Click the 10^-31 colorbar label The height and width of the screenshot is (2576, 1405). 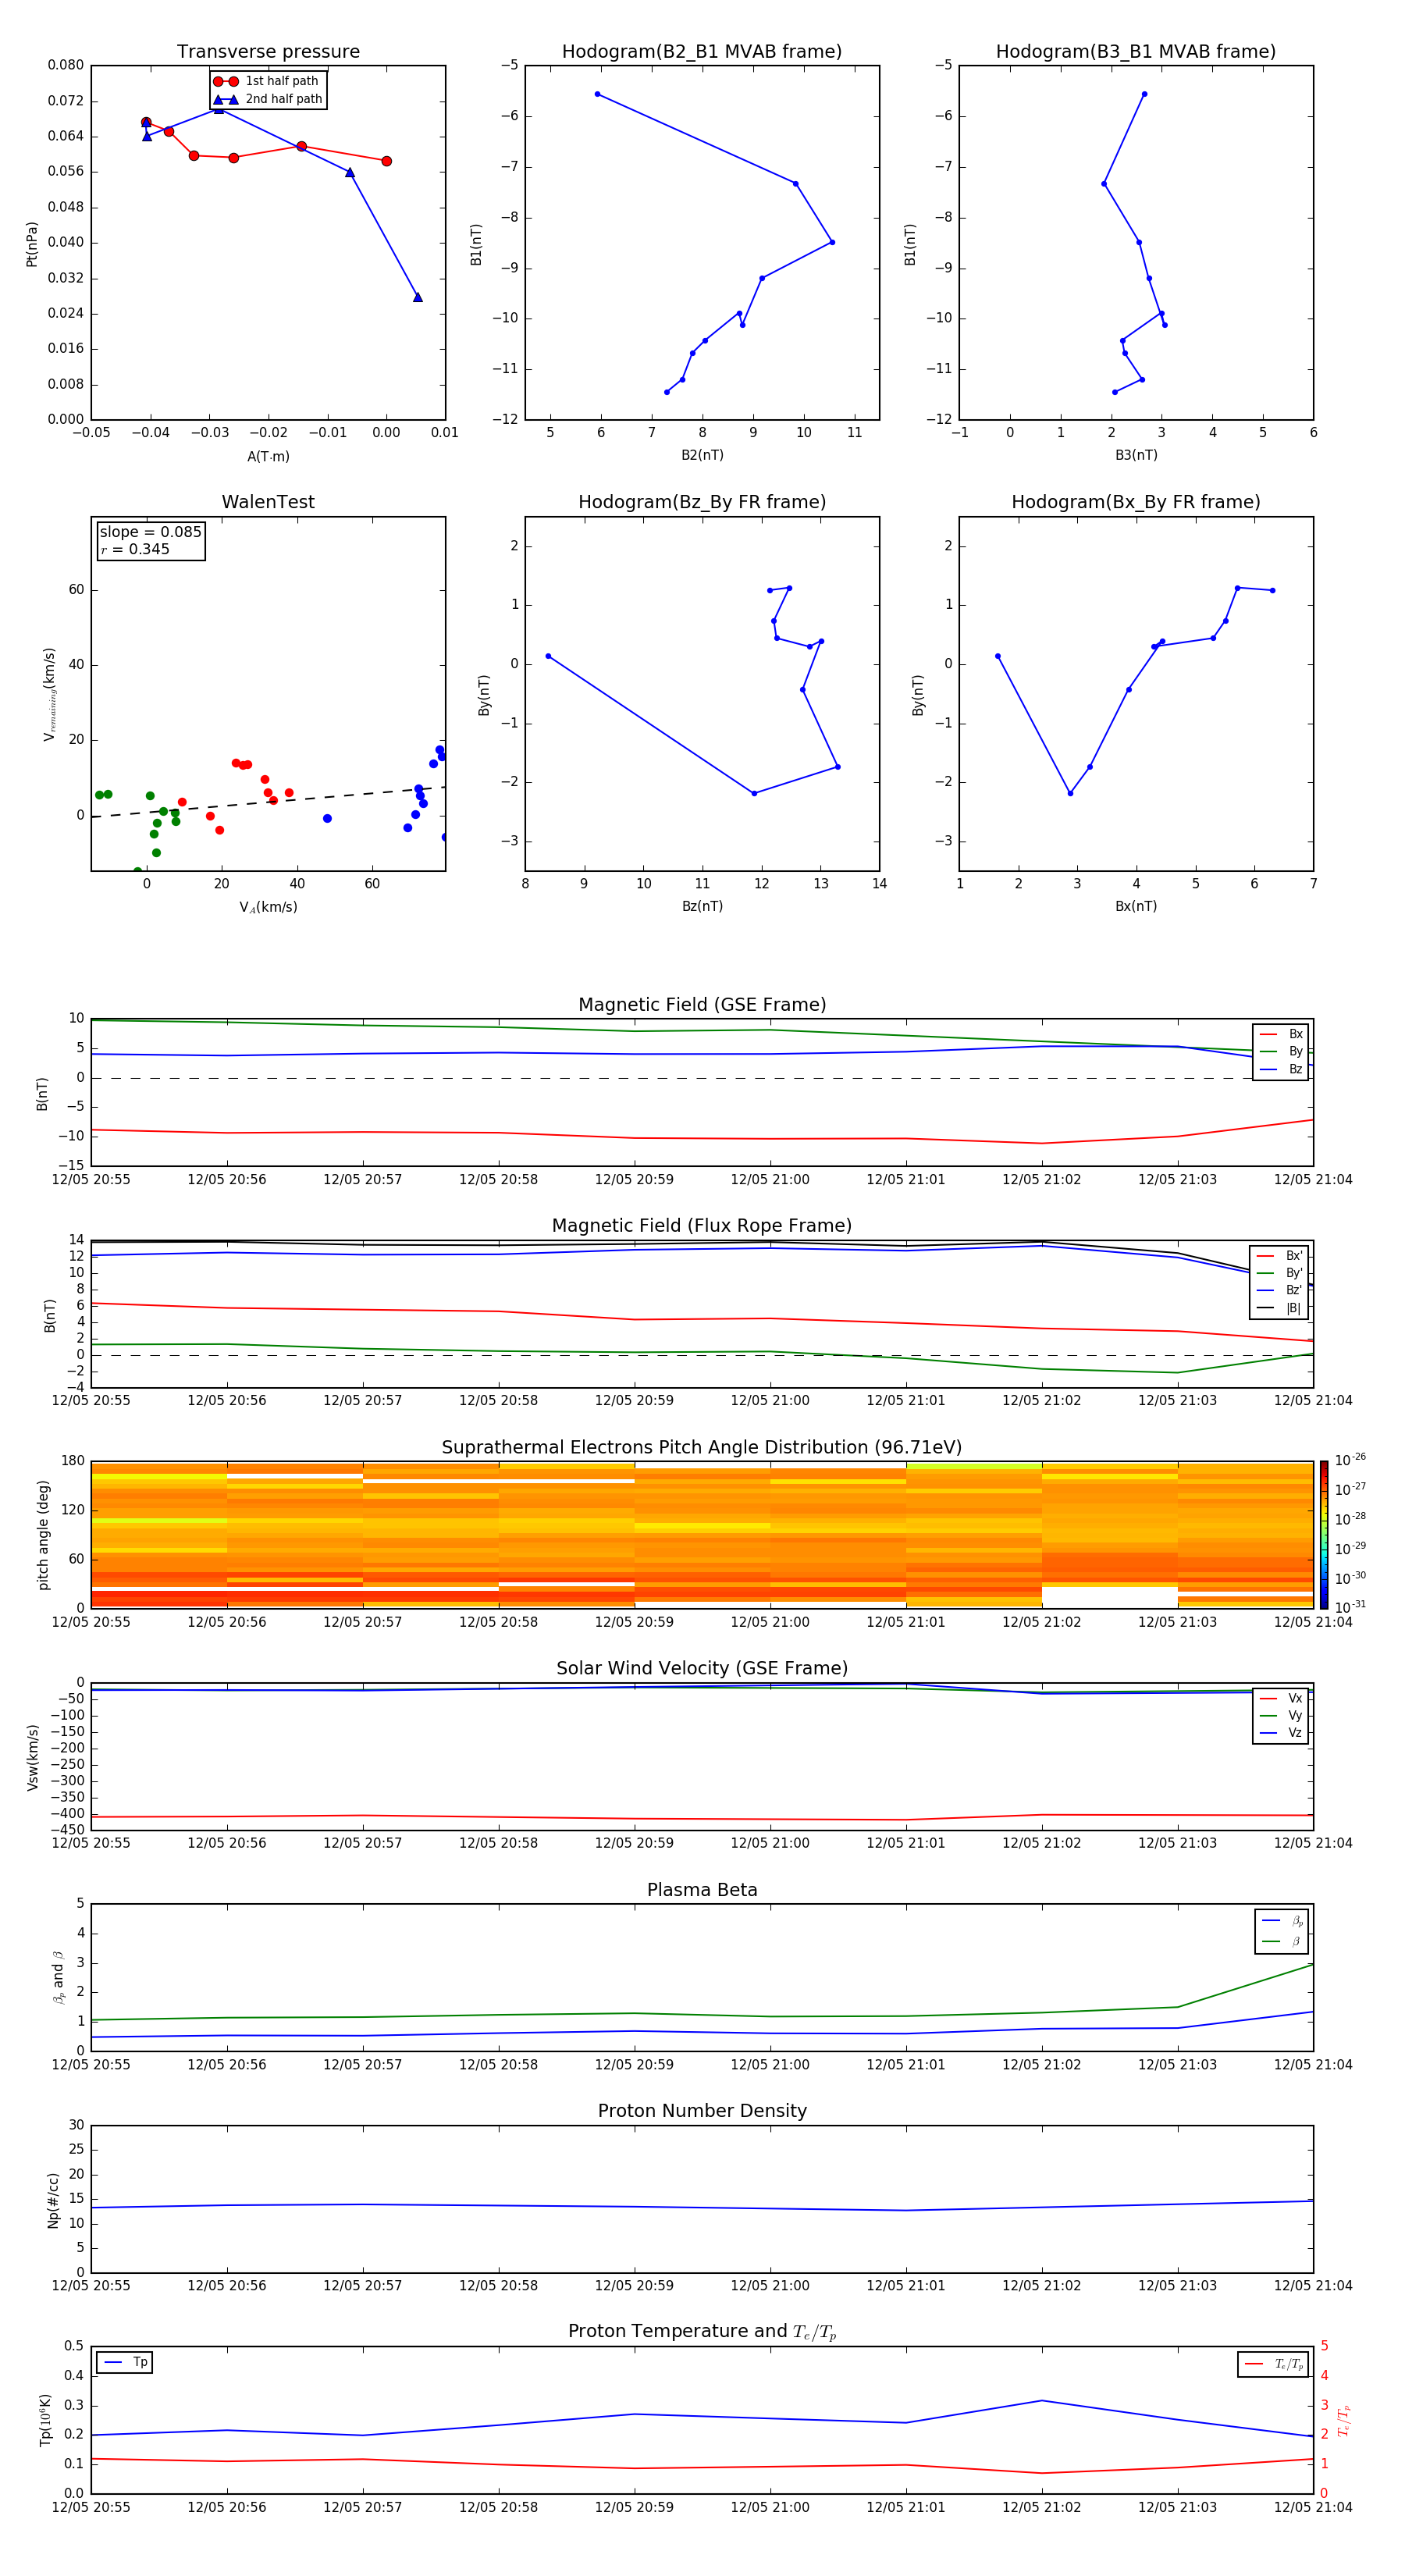point(1350,1607)
